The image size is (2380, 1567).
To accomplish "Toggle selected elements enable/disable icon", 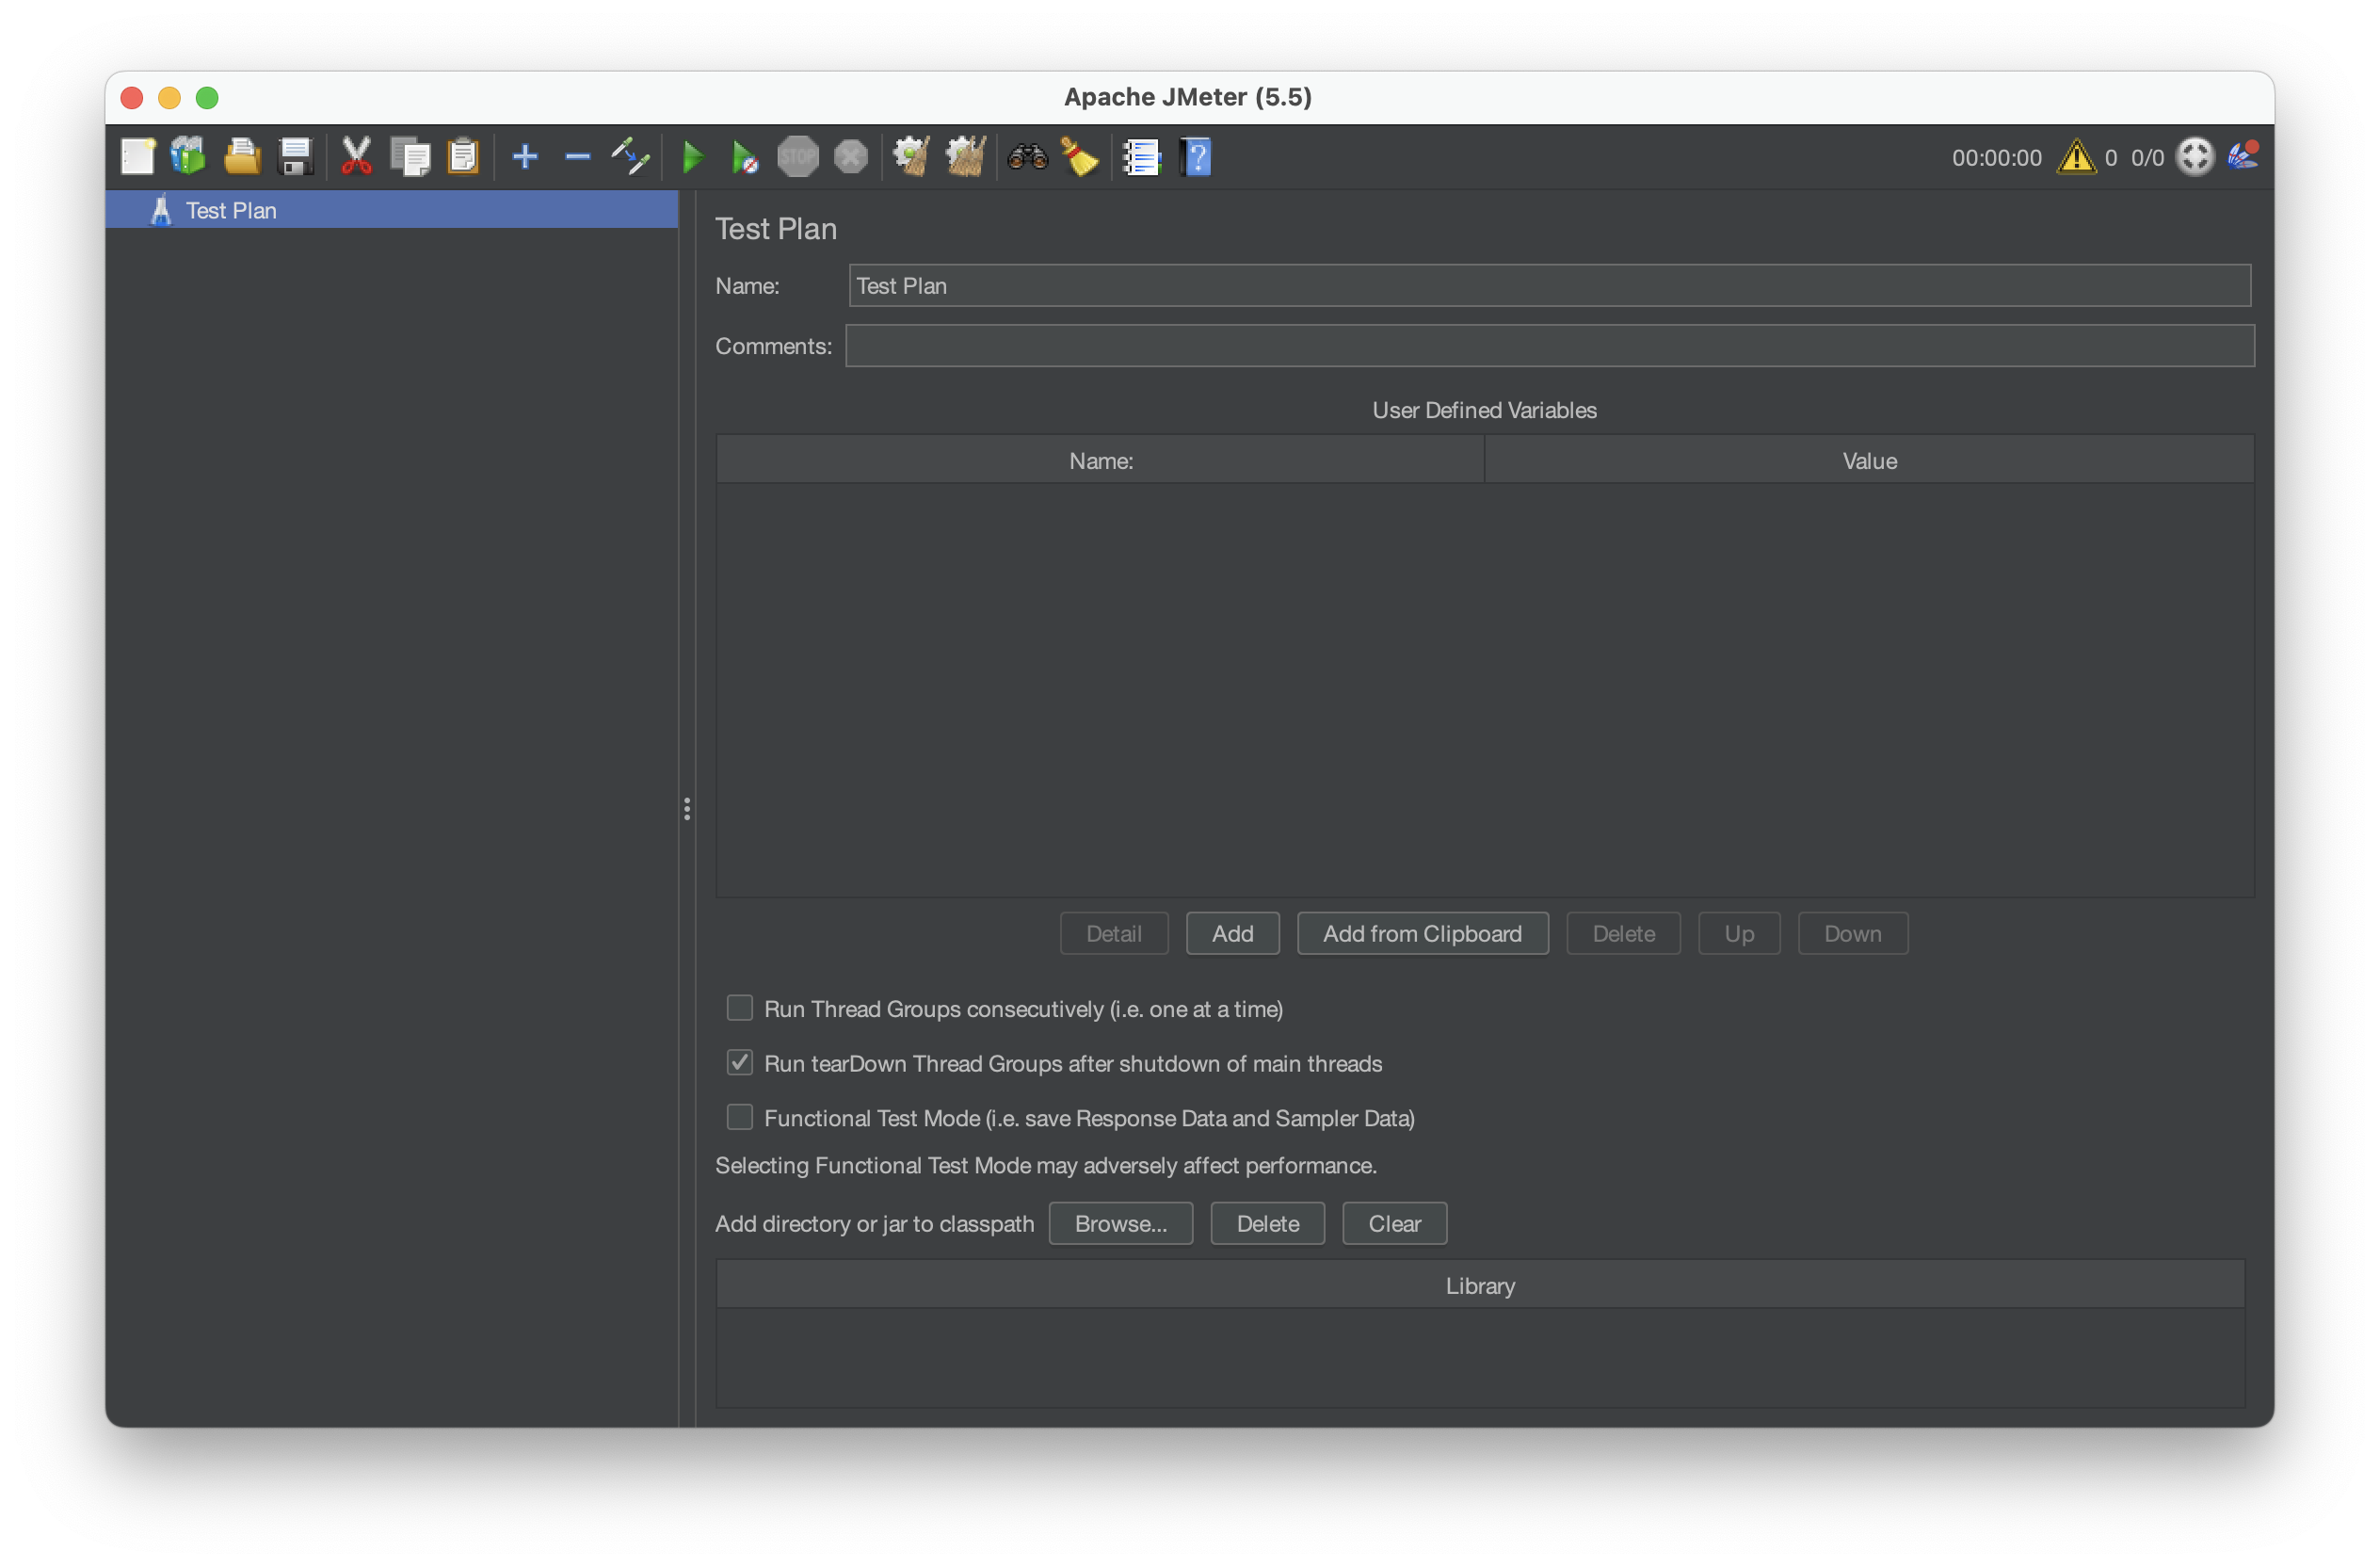I will (631, 157).
